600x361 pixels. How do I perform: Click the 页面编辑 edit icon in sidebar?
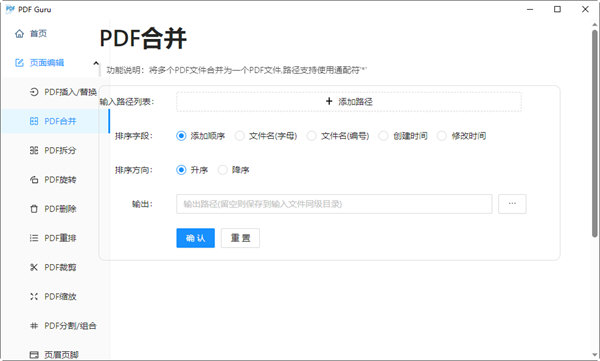click(19, 63)
